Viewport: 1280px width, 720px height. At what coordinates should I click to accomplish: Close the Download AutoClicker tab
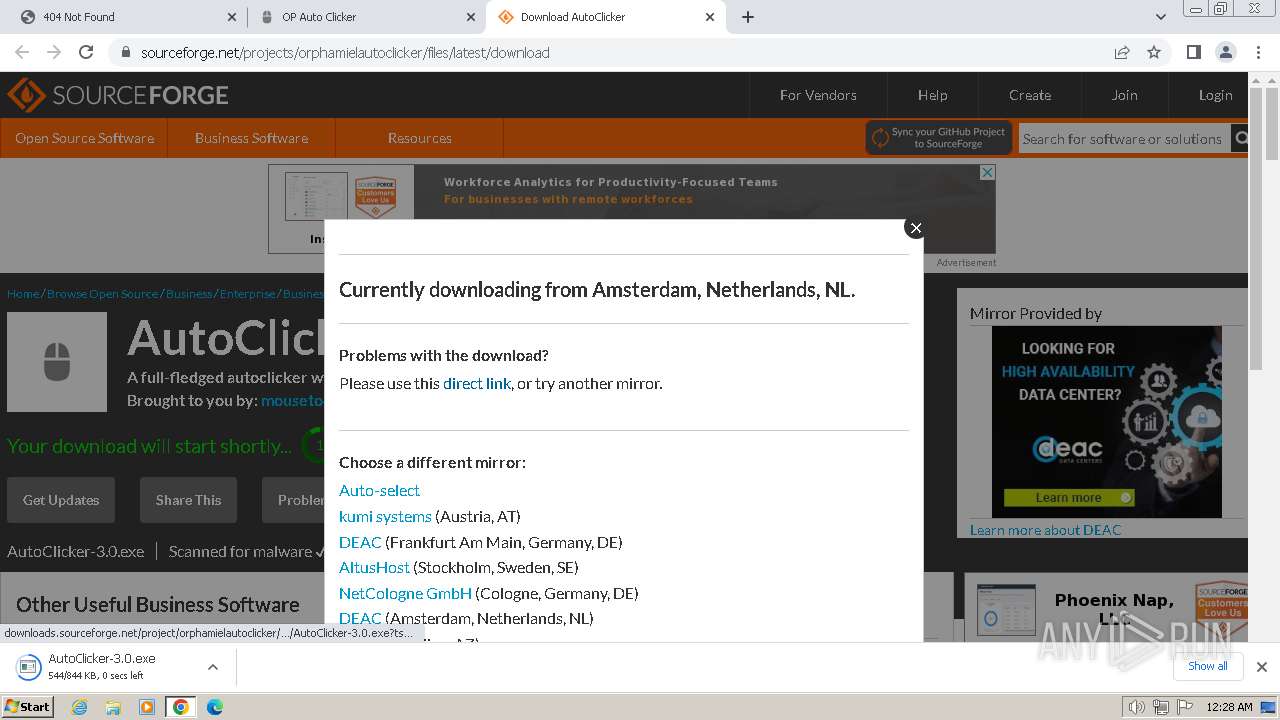pos(710,16)
